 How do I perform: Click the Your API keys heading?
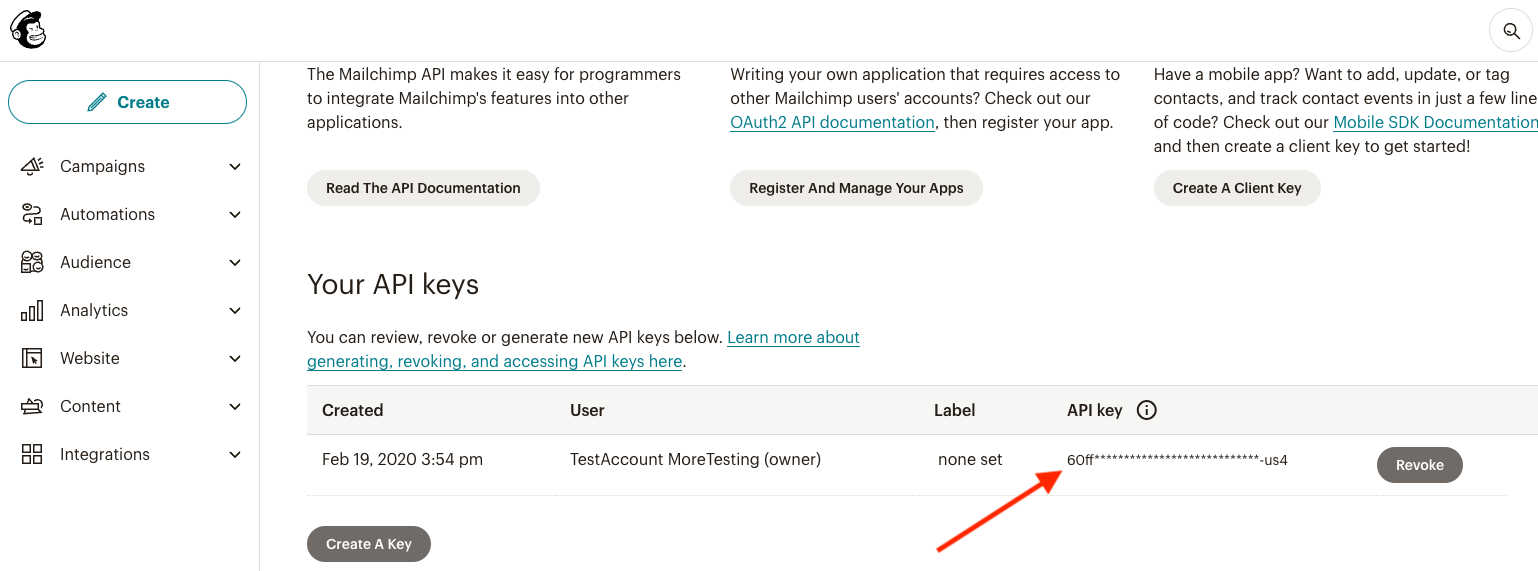coord(393,285)
